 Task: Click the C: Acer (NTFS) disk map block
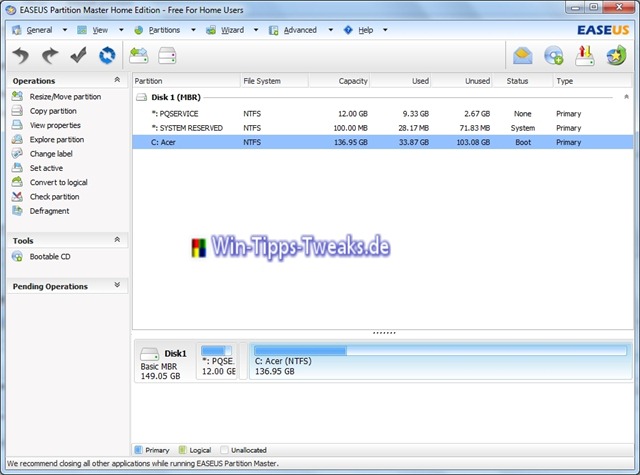click(440, 361)
